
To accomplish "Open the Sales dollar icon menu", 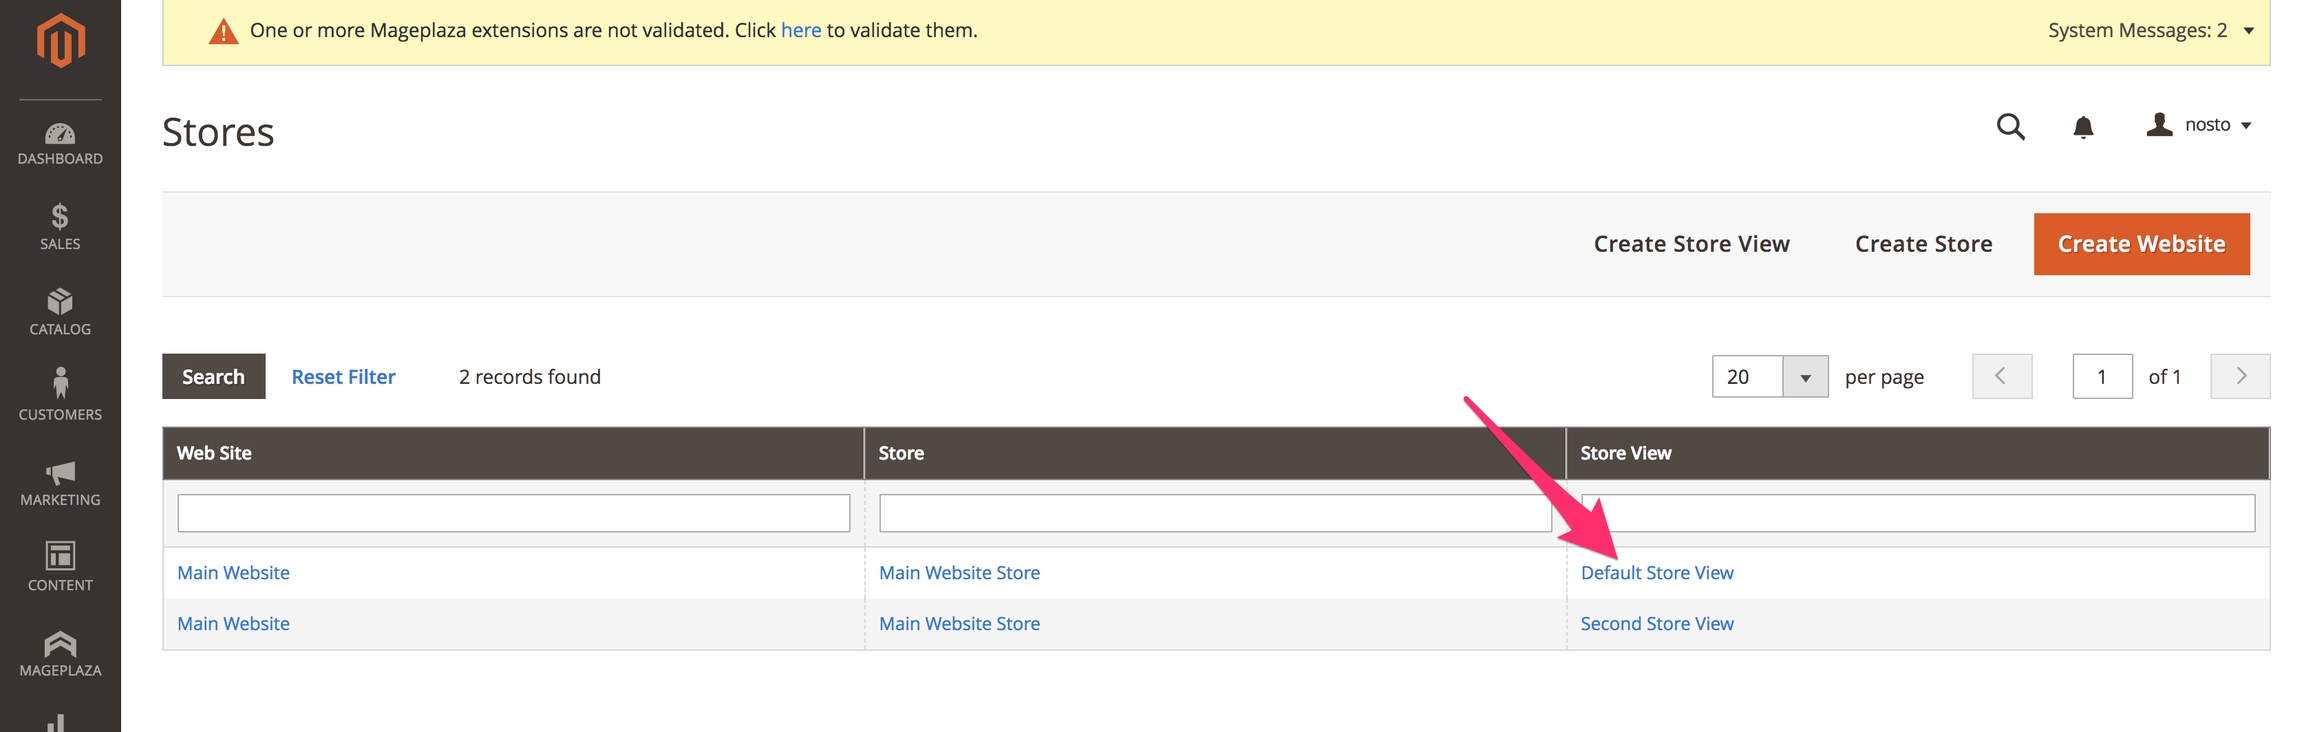I will (60, 227).
